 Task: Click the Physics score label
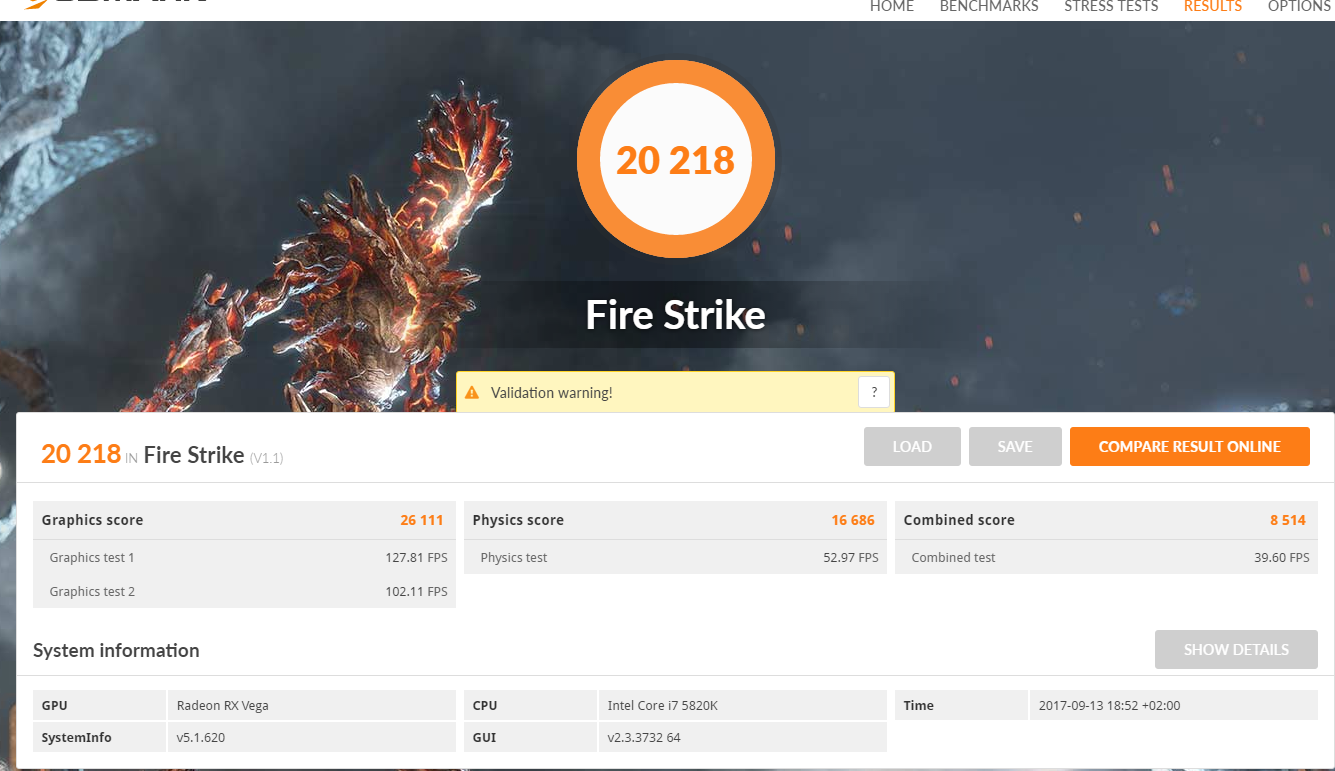point(518,520)
